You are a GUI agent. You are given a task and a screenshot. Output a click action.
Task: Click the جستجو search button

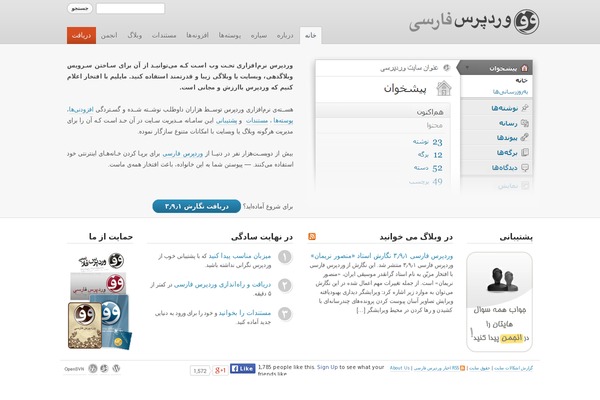coord(80,8)
